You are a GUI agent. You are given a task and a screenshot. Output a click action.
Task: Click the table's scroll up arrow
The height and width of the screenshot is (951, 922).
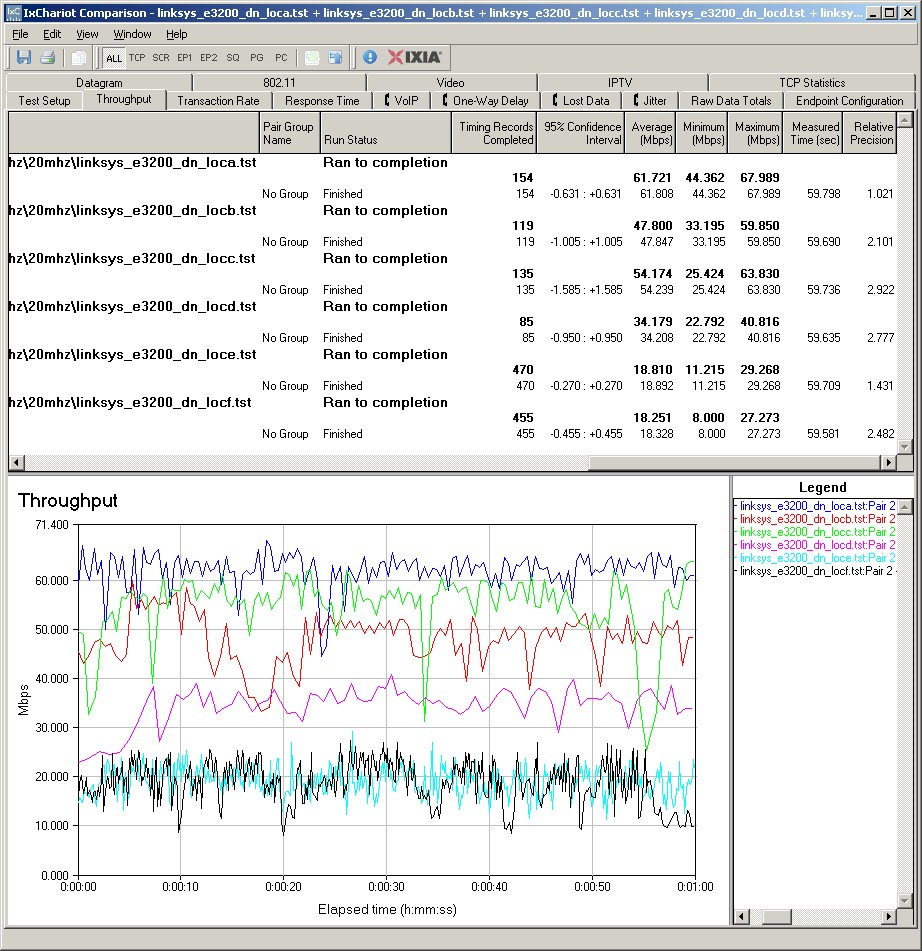905,120
